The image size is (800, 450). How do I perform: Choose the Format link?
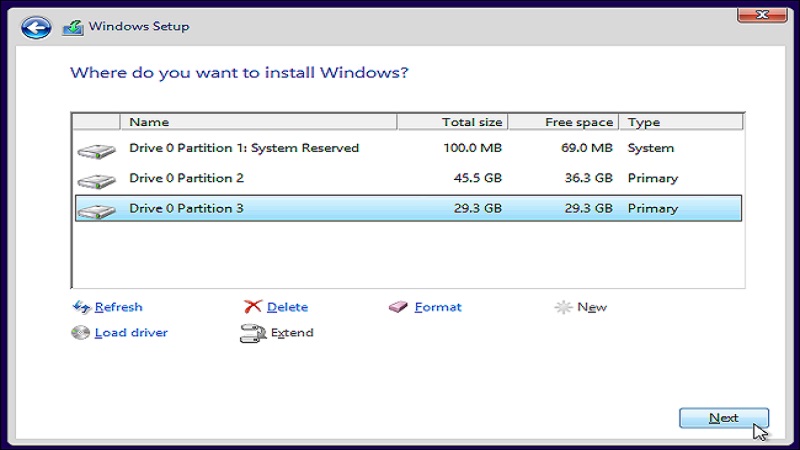[438, 307]
